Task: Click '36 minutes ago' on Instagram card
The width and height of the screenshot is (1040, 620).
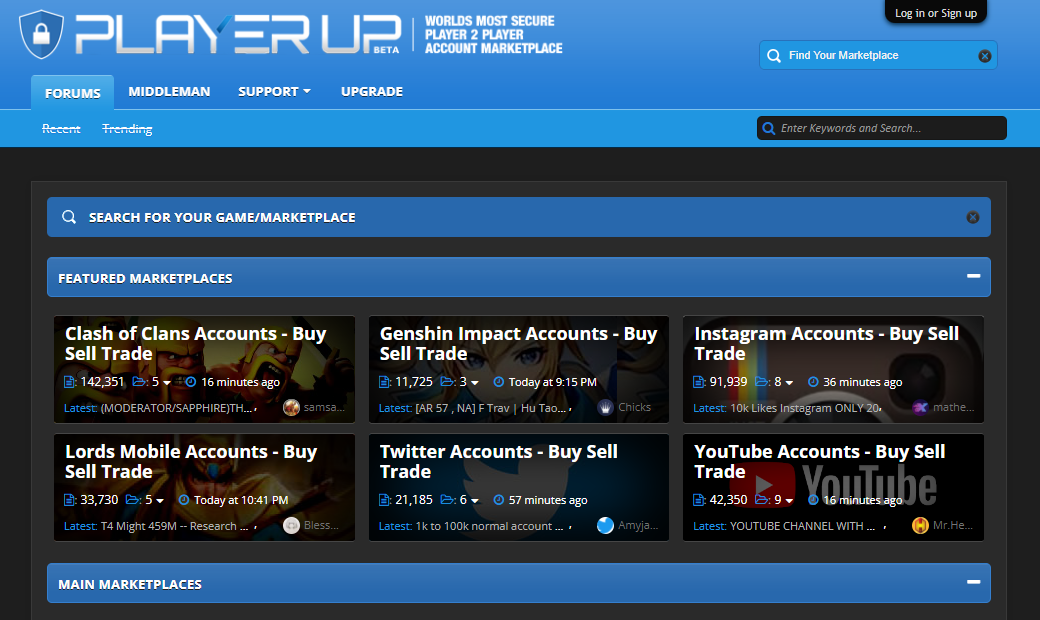Action: click(862, 382)
